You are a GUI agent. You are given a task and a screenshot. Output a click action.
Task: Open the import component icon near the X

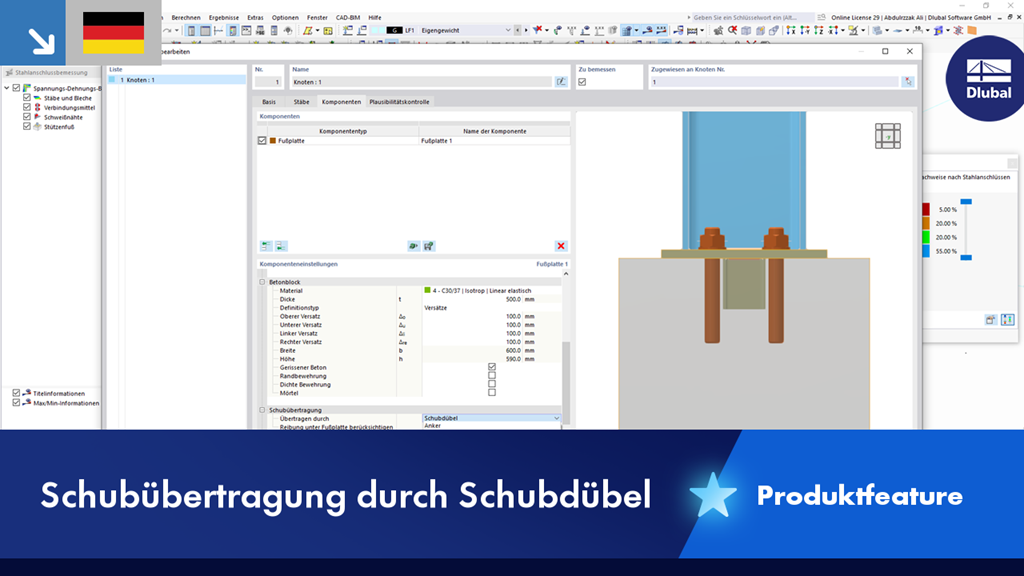(413, 244)
